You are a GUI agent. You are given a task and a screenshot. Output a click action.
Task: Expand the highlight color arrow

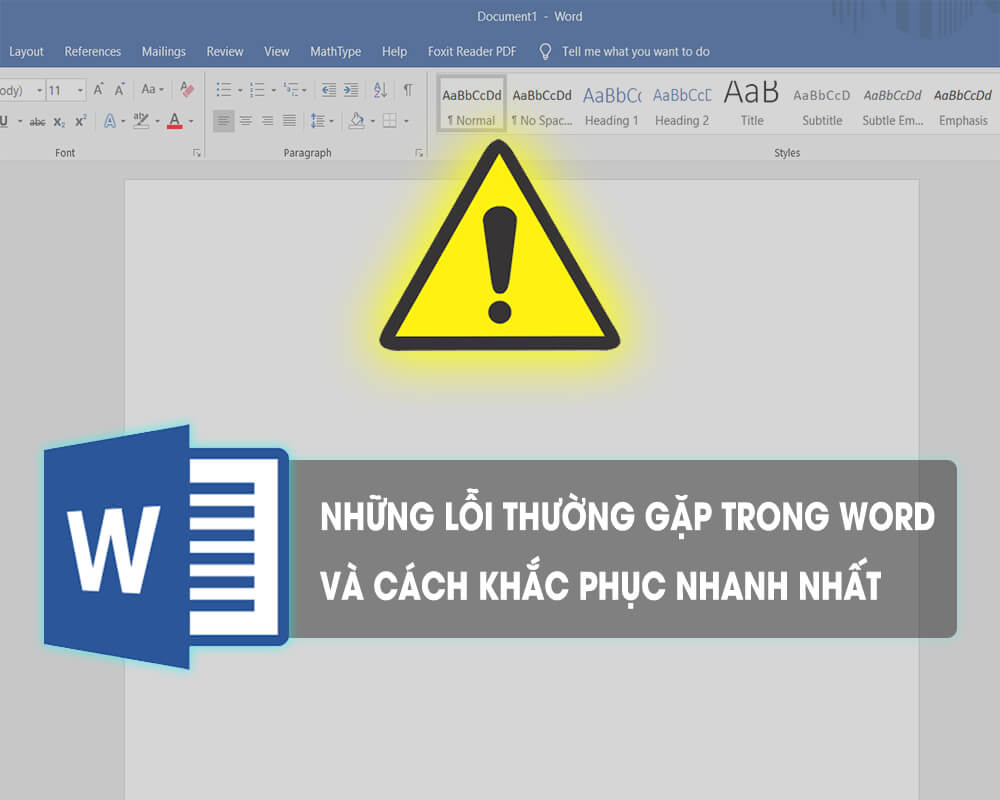click(x=158, y=121)
